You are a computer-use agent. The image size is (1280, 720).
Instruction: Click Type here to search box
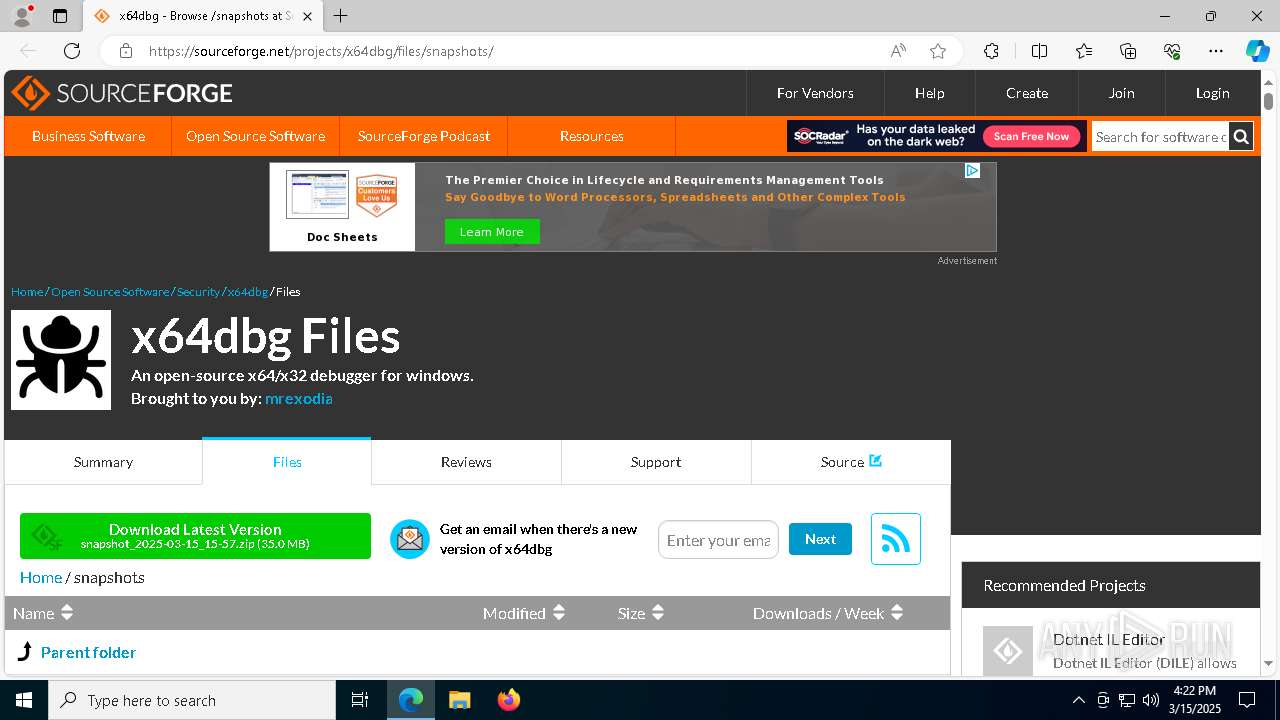click(x=192, y=700)
